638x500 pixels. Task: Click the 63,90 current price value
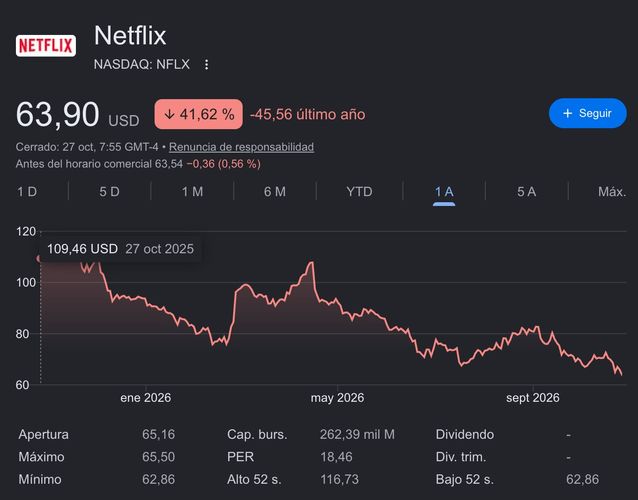(57, 114)
